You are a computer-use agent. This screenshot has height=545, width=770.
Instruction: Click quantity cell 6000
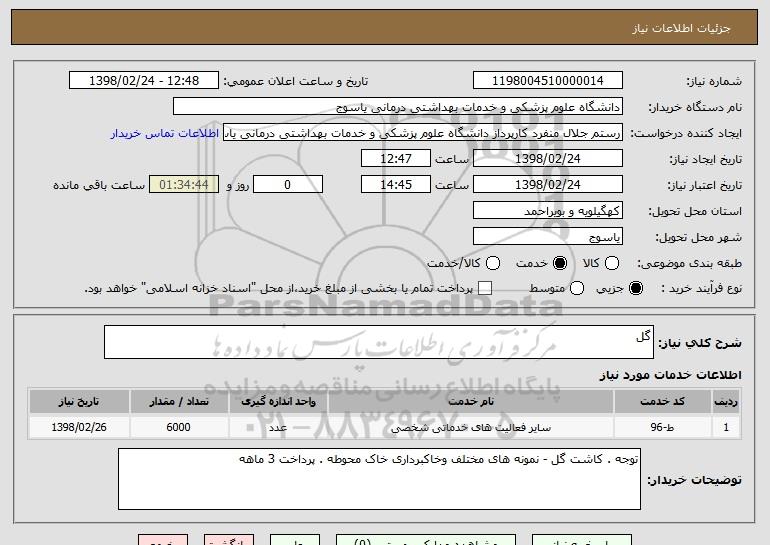pyautogui.click(x=179, y=428)
